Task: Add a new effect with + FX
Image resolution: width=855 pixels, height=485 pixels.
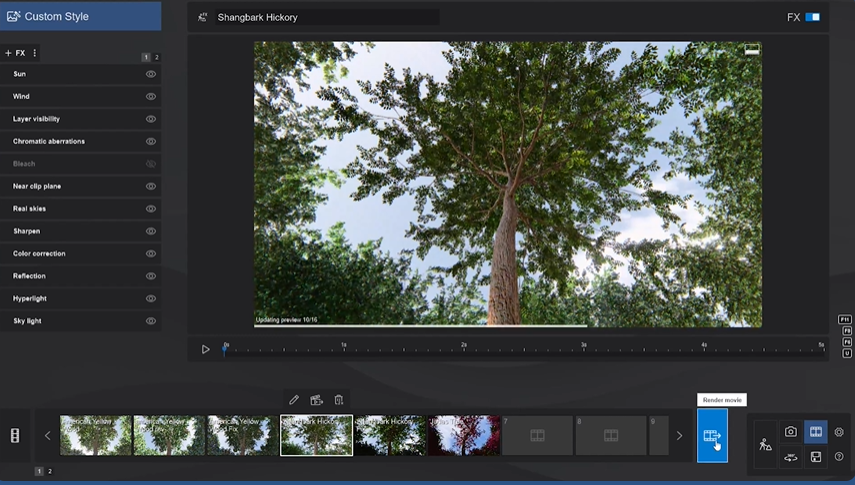Action: point(15,53)
